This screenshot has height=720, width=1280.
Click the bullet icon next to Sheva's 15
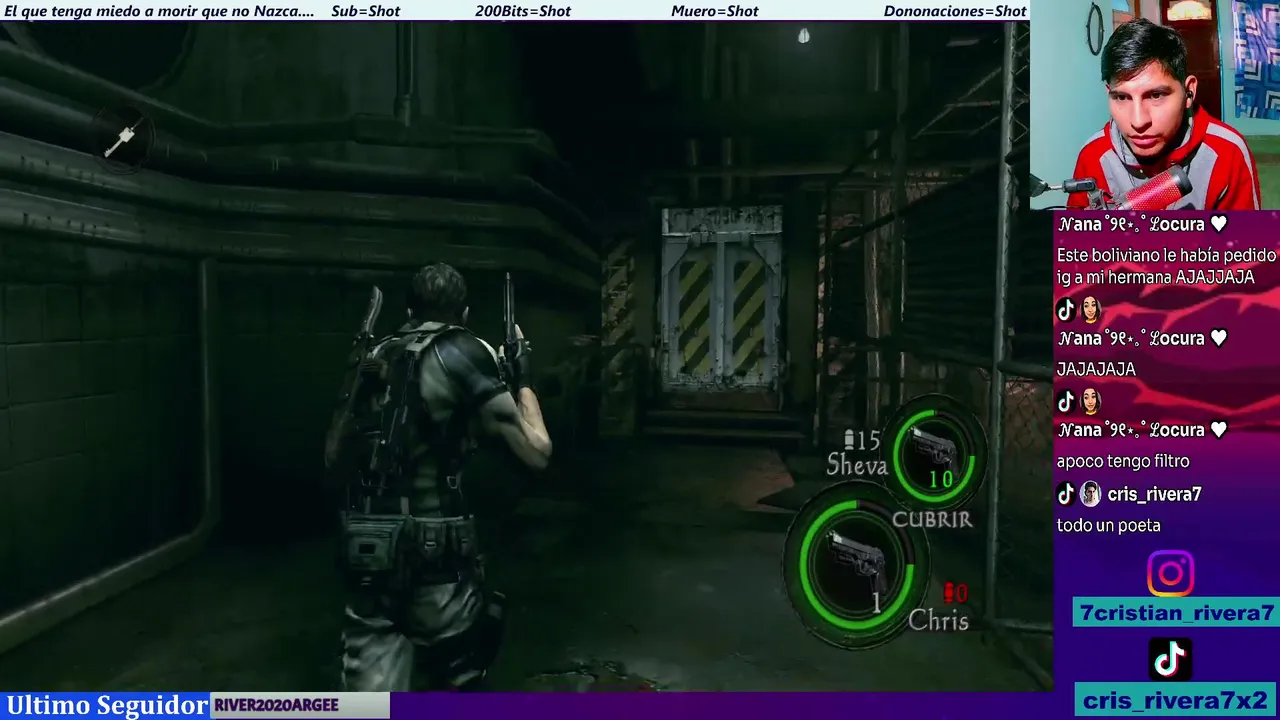point(849,440)
